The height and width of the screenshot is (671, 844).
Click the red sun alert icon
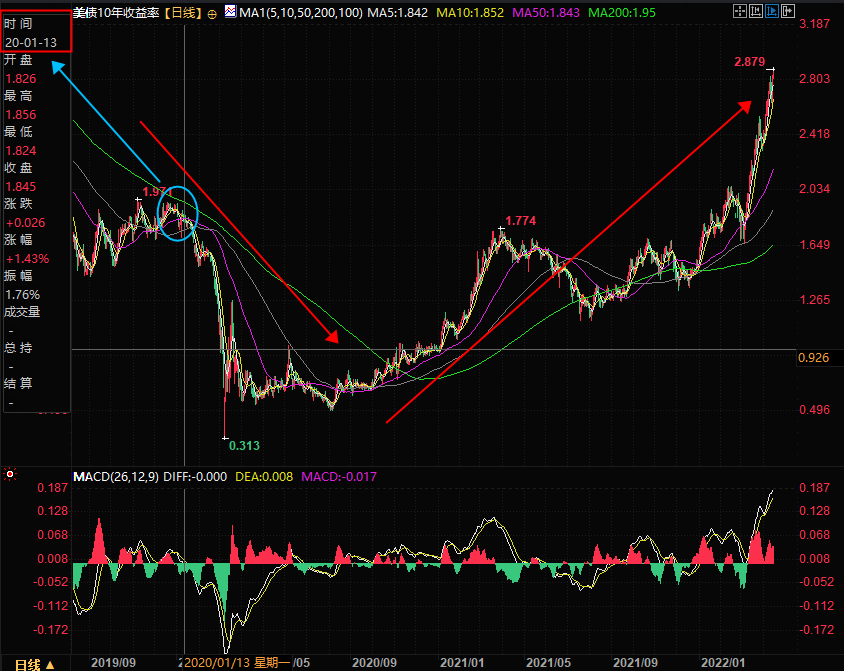[10, 475]
